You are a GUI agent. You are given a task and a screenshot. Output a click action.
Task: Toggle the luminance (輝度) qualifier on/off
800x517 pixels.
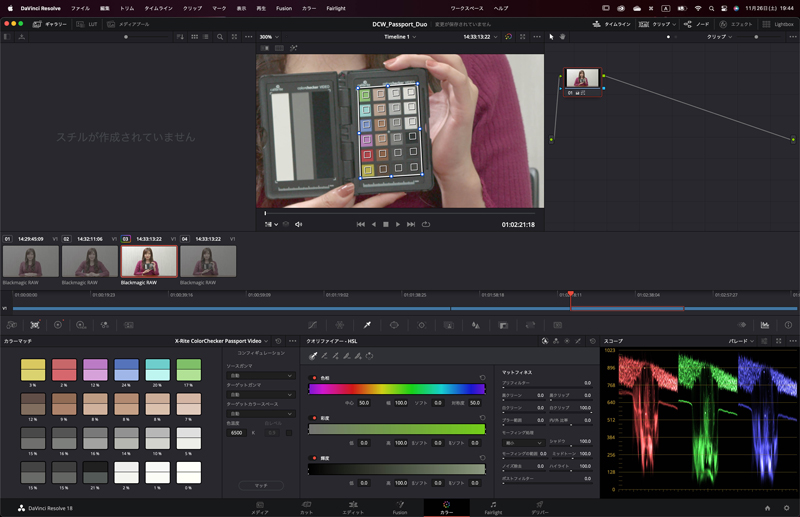tap(313, 458)
